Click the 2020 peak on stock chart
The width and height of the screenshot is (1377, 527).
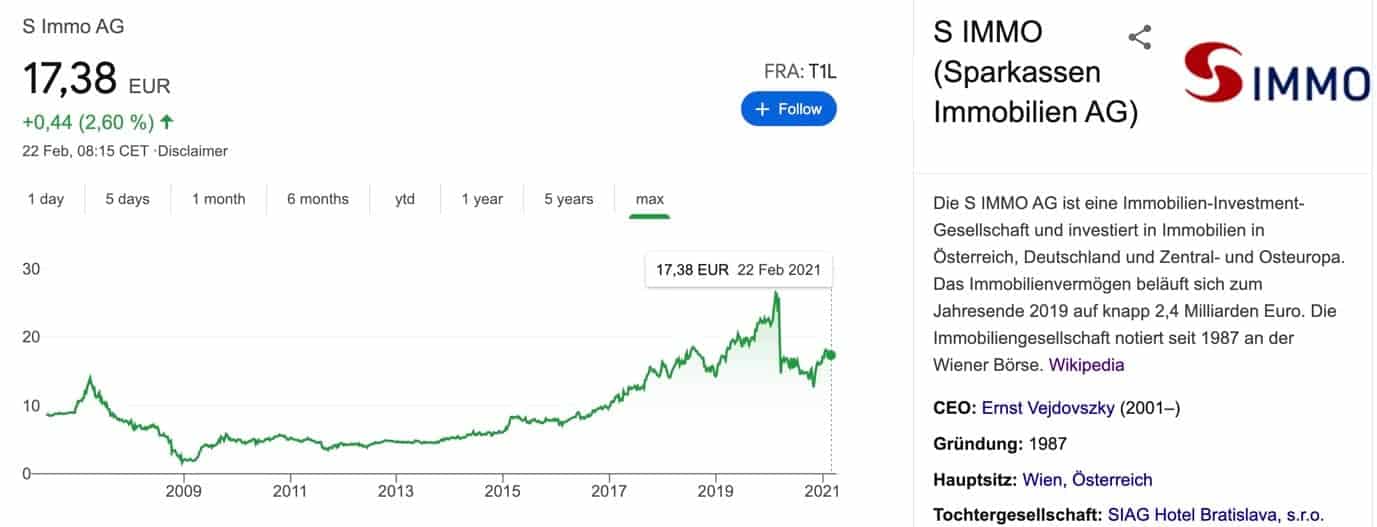(776, 294)
